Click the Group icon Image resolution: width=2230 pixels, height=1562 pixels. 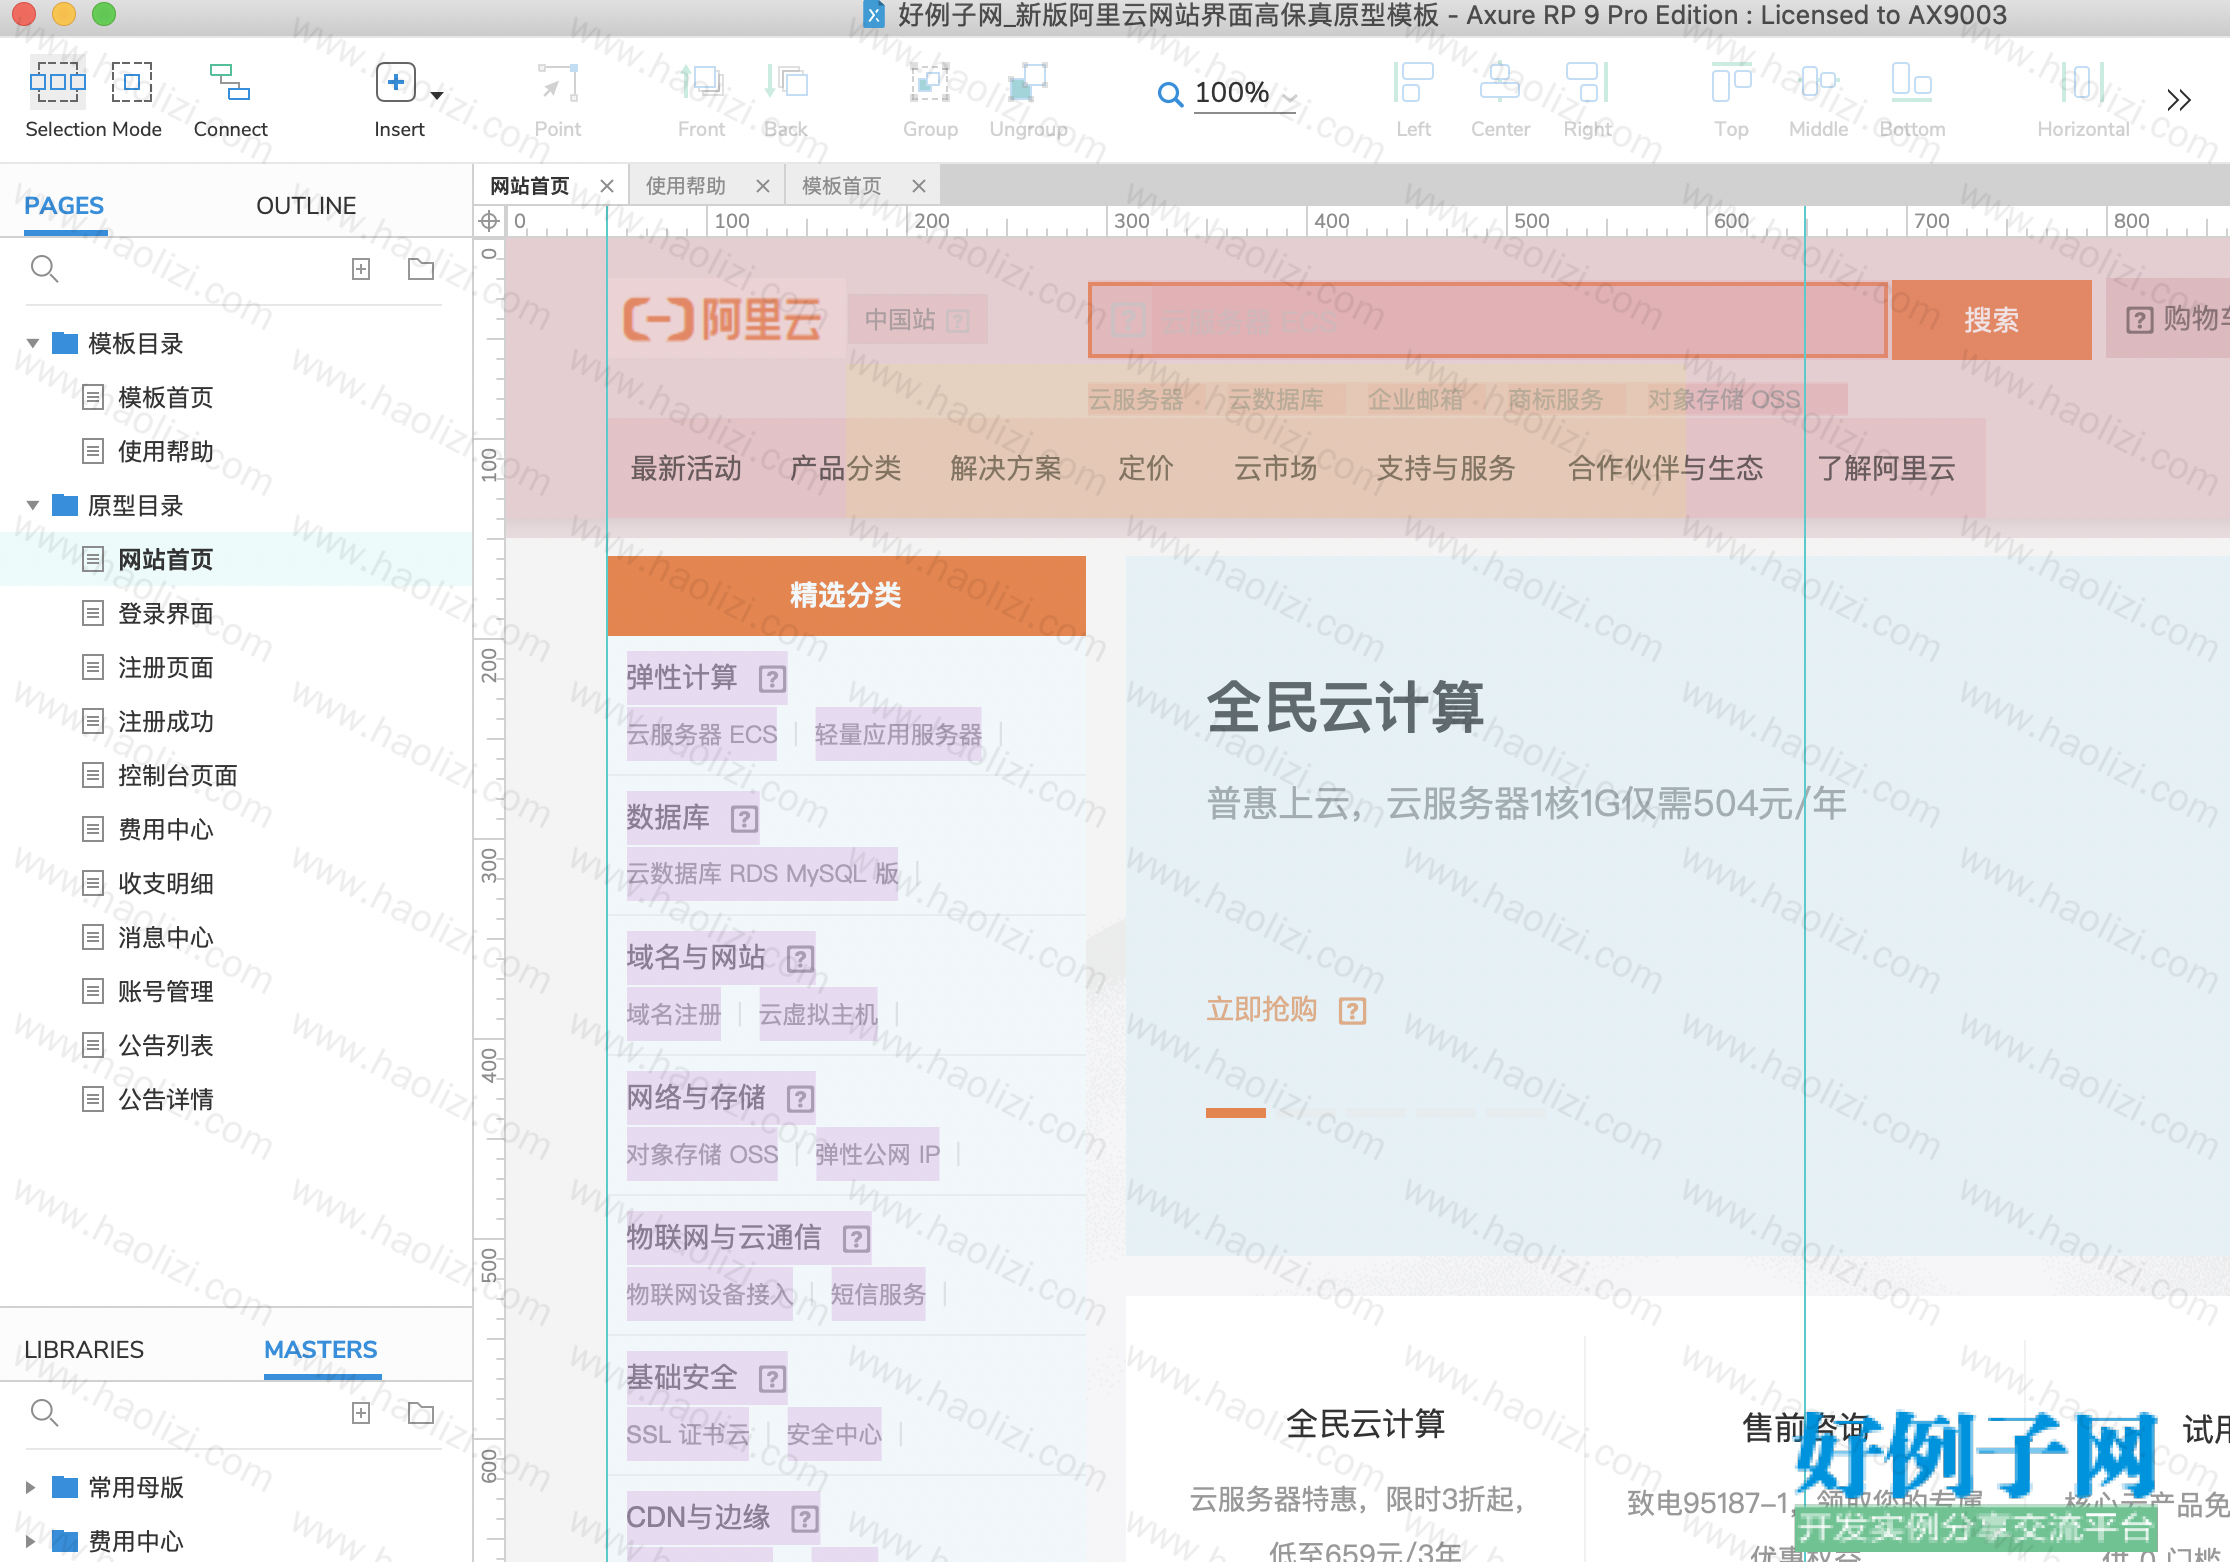coord(930,82)
